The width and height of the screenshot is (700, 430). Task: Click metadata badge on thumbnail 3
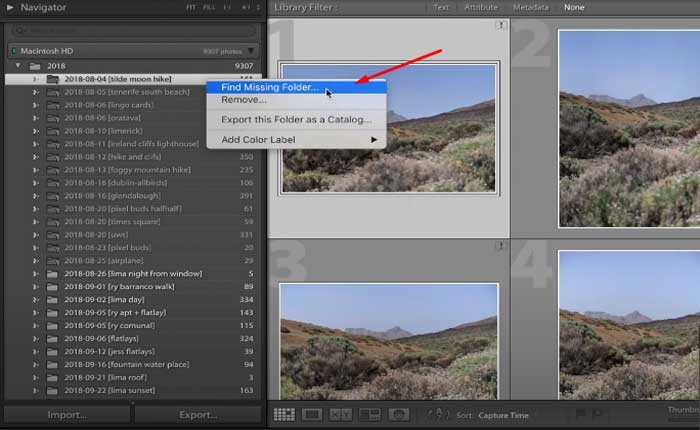(500, 246)
